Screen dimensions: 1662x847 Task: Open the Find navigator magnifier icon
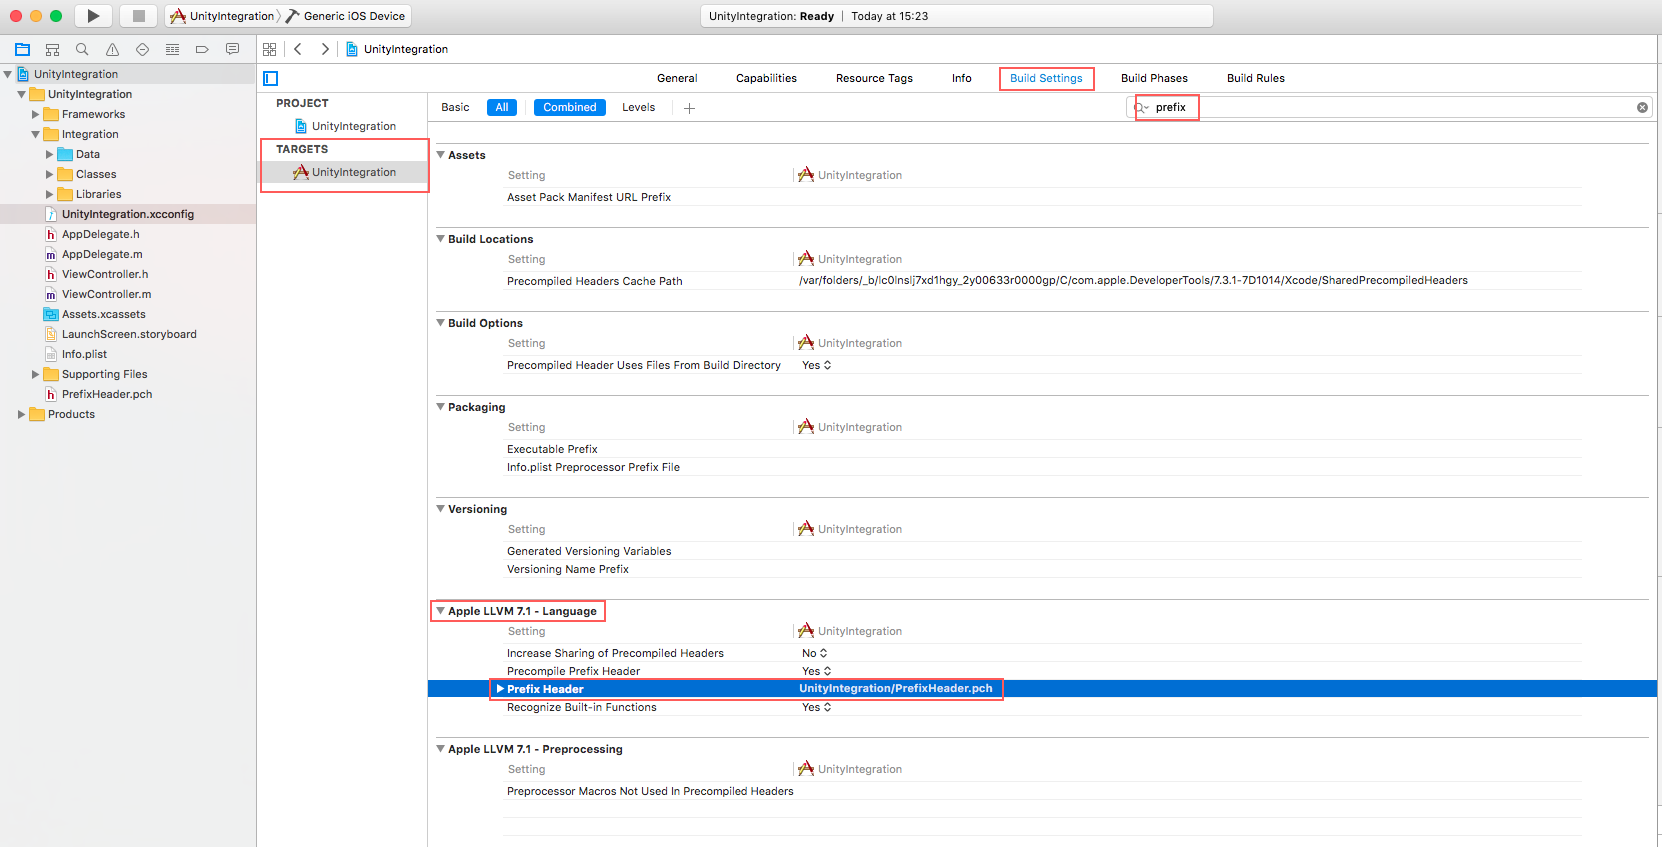82,49
